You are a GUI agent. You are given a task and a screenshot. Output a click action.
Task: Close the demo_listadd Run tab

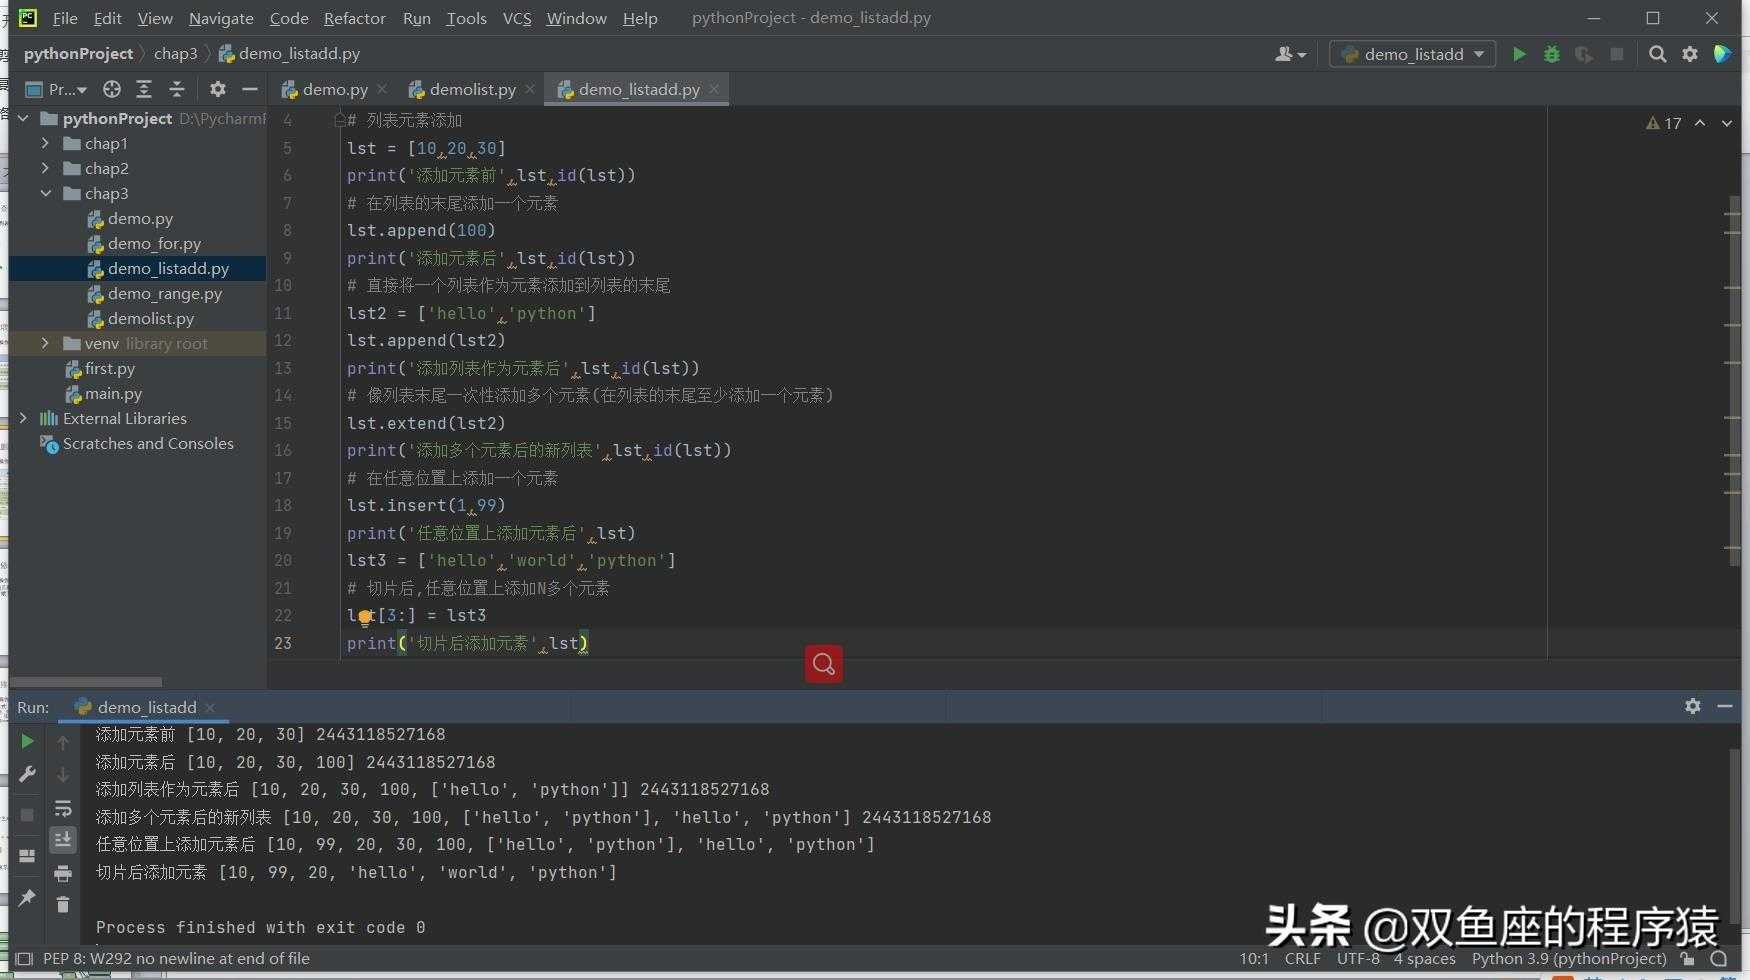[x=210, y=707]
